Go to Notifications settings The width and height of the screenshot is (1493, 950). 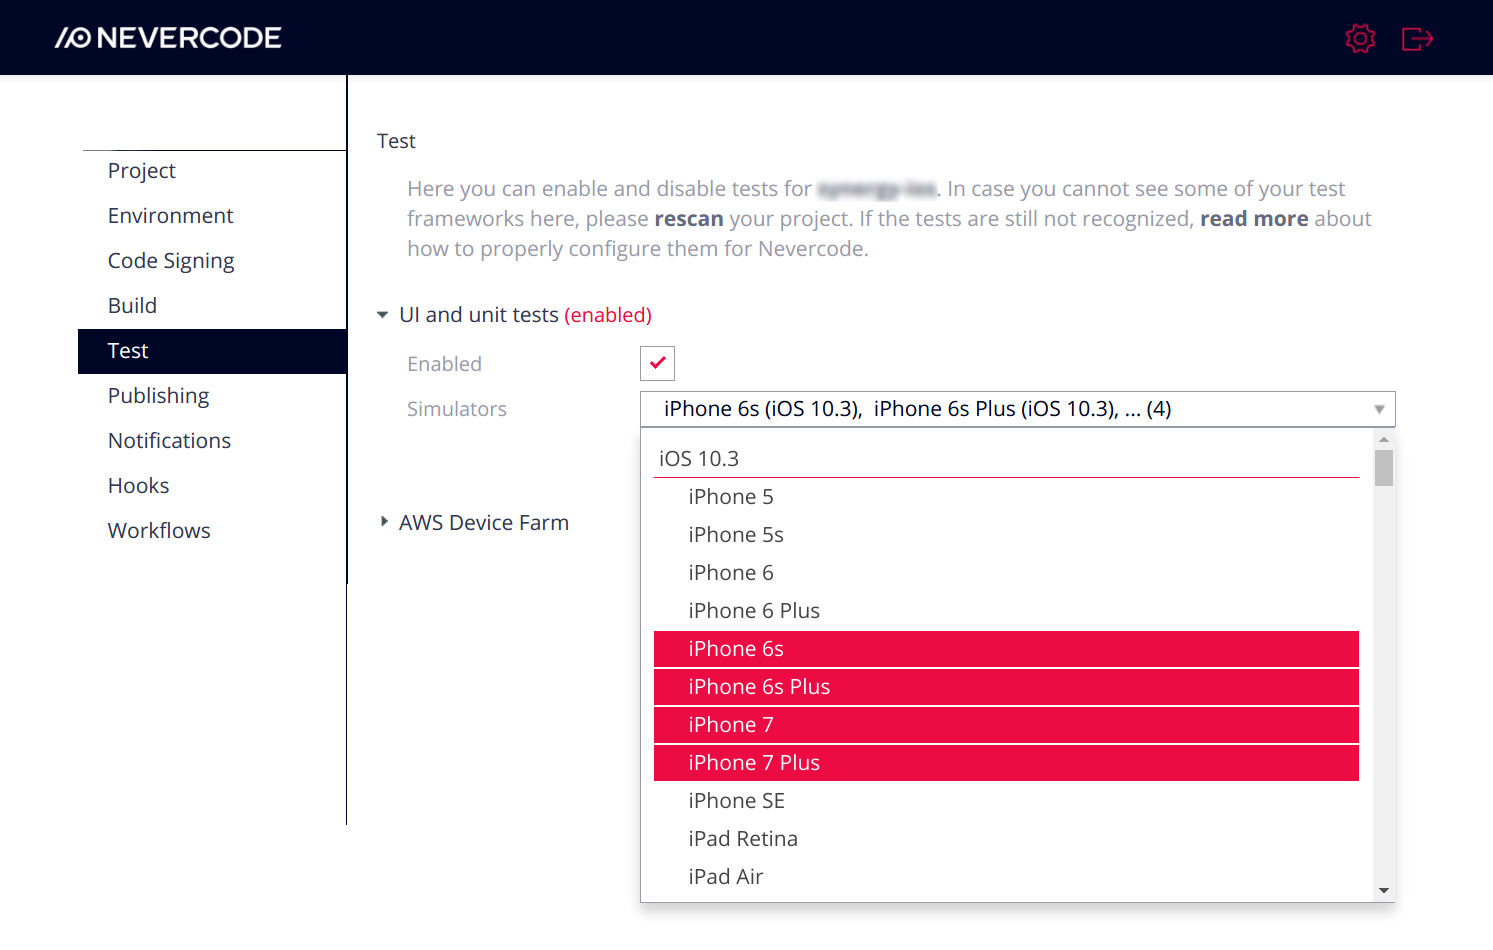tap(170, 441)
